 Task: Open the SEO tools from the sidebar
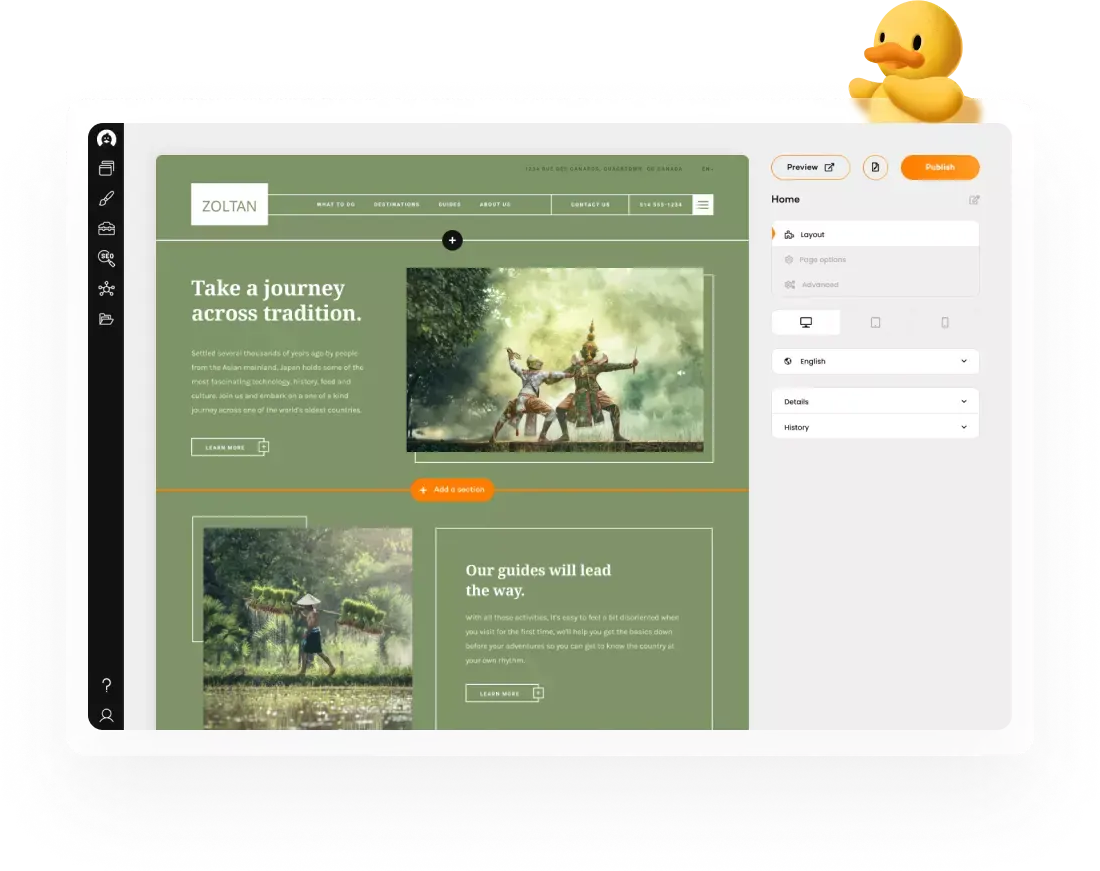point(106,258)
